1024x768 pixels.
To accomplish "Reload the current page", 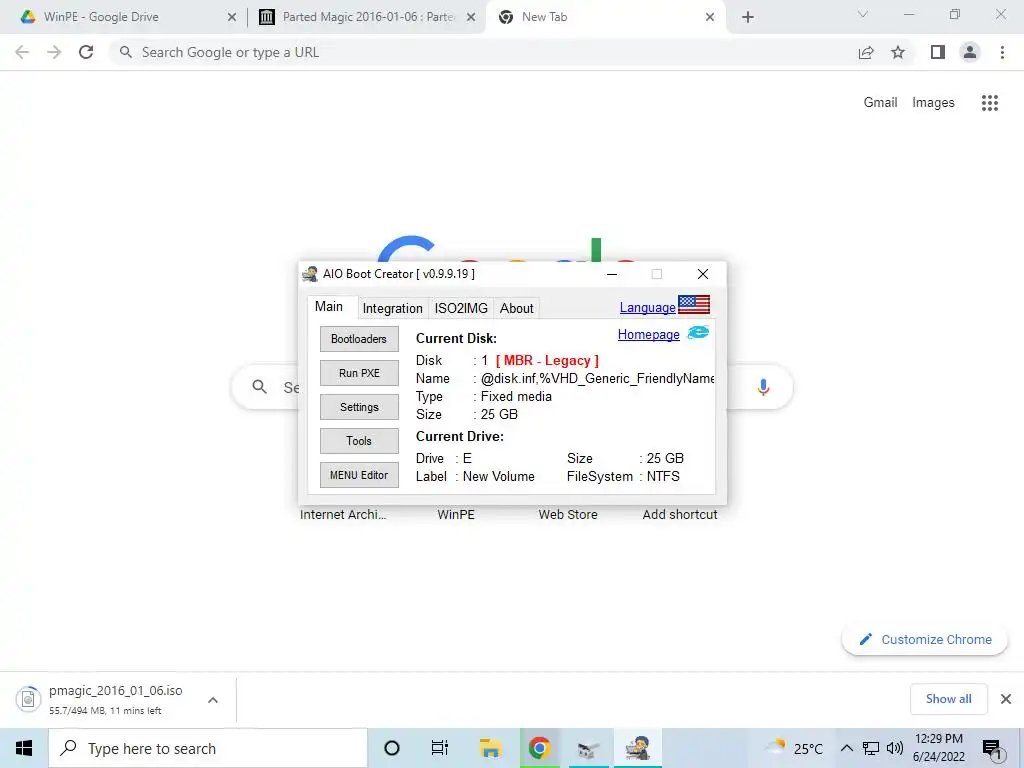I will tap(86, 52).
